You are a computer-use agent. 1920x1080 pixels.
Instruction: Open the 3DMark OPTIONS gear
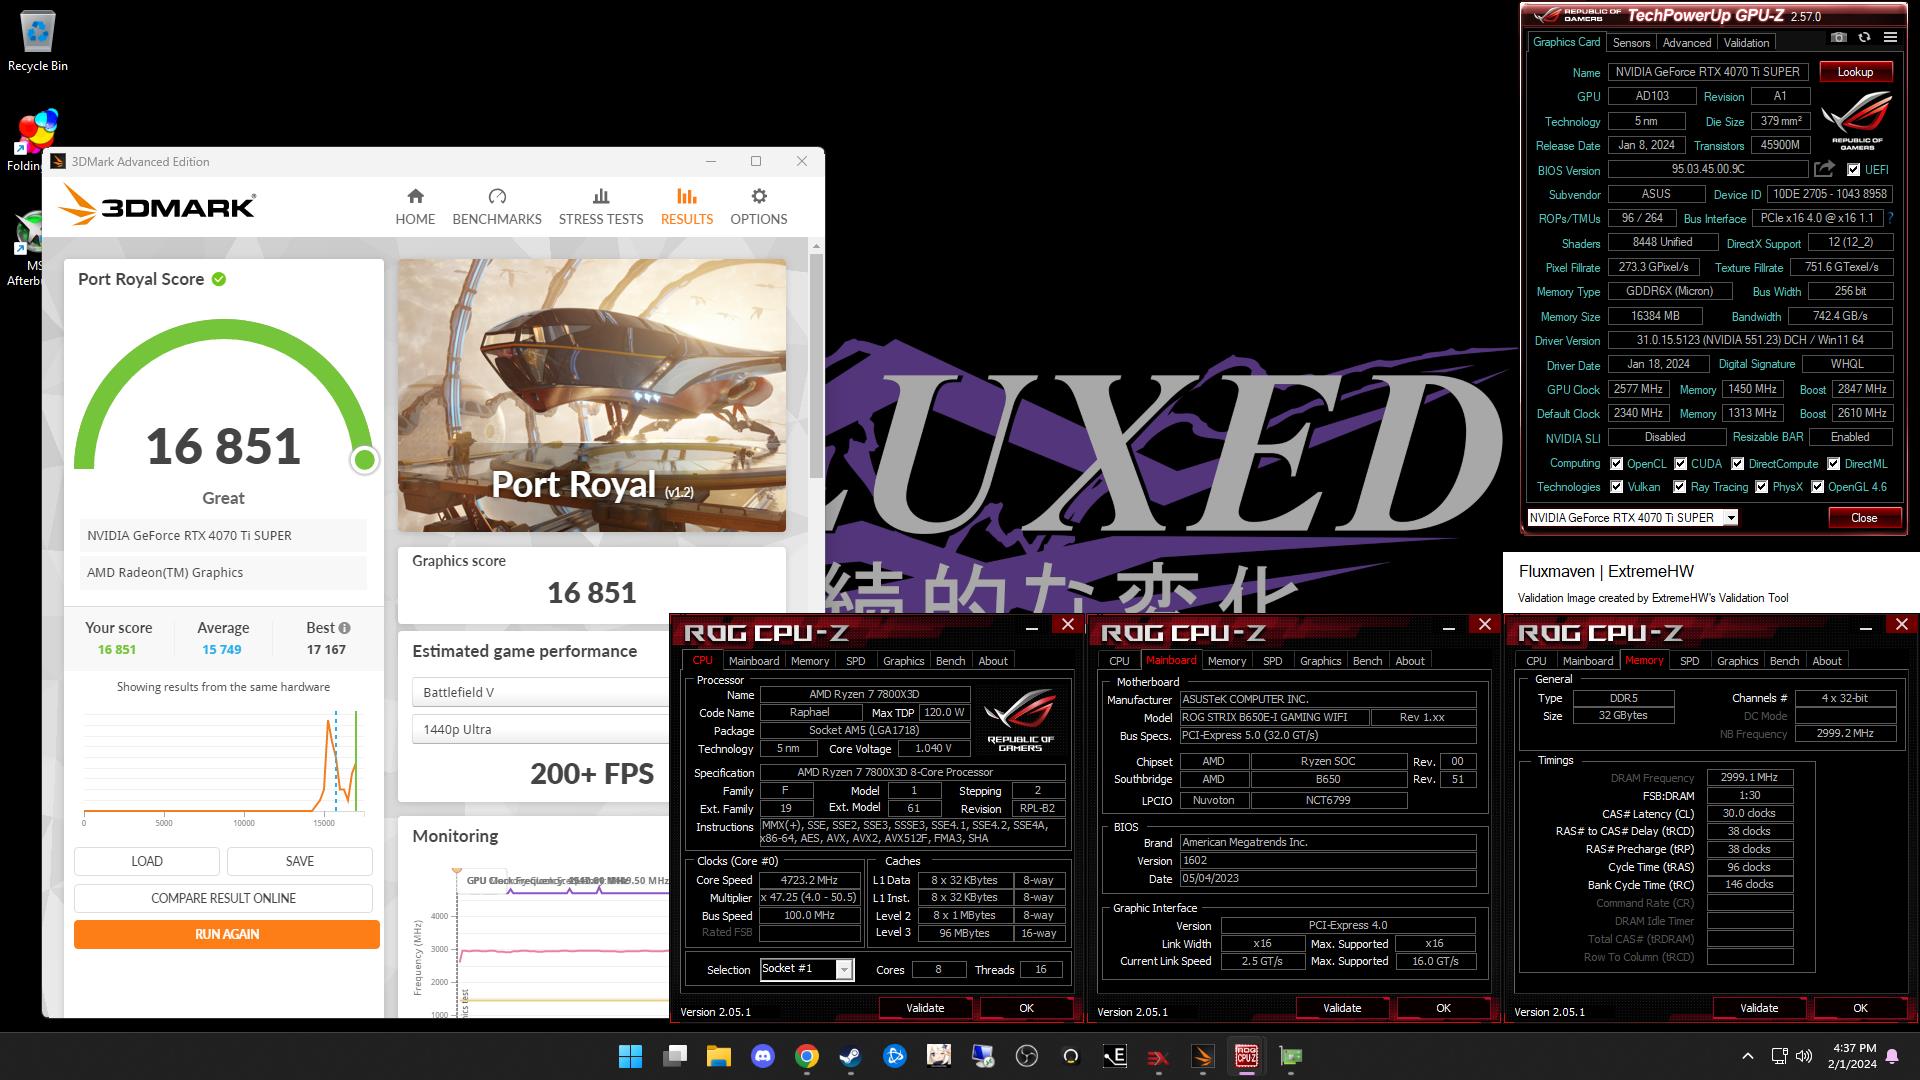point(759,207)
